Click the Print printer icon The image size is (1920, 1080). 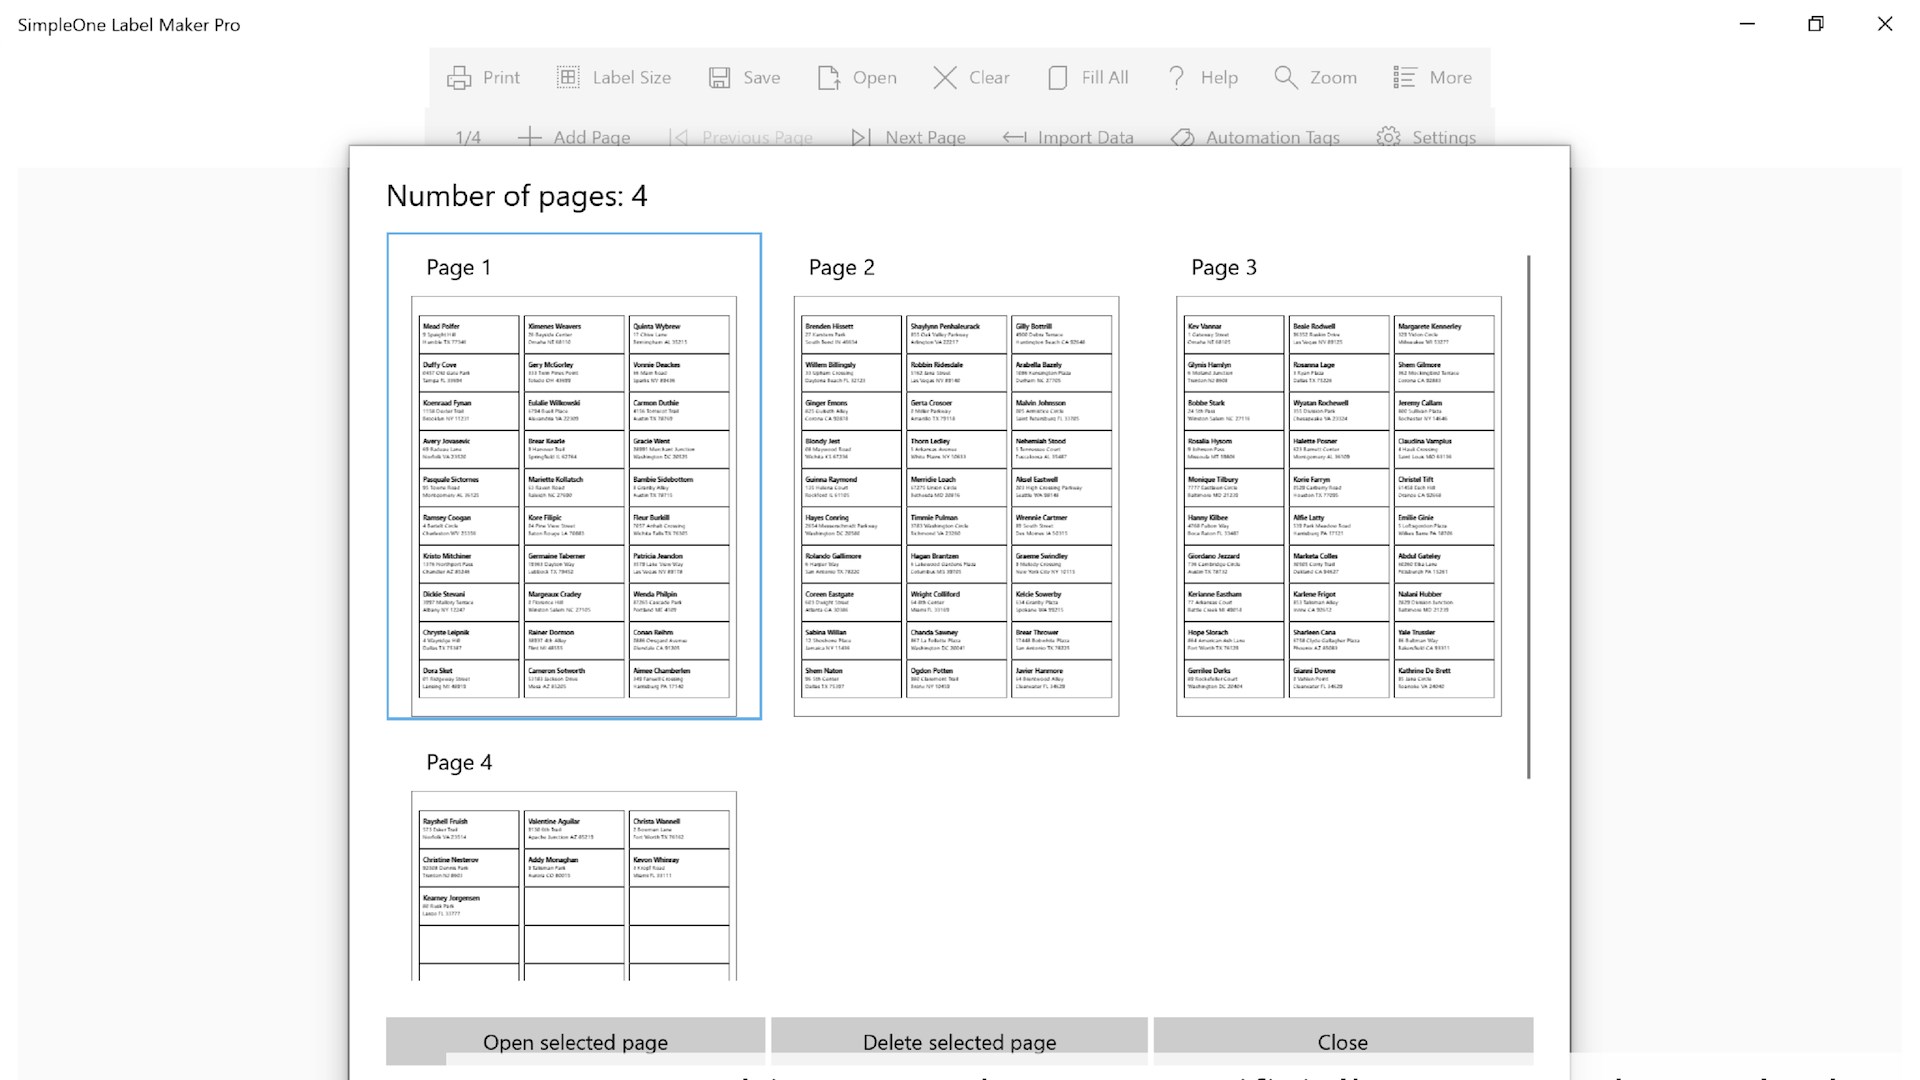(x=459, y=78)
